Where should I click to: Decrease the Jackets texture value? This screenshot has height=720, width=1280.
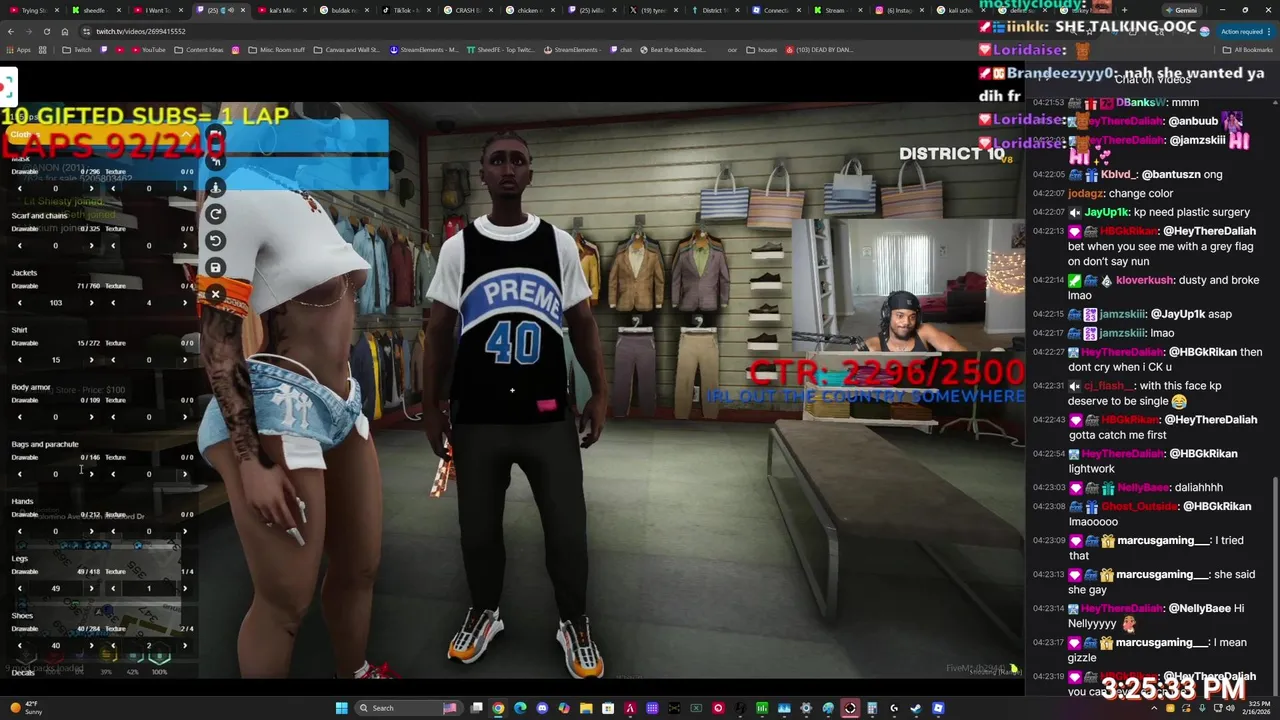coord(113,302)
